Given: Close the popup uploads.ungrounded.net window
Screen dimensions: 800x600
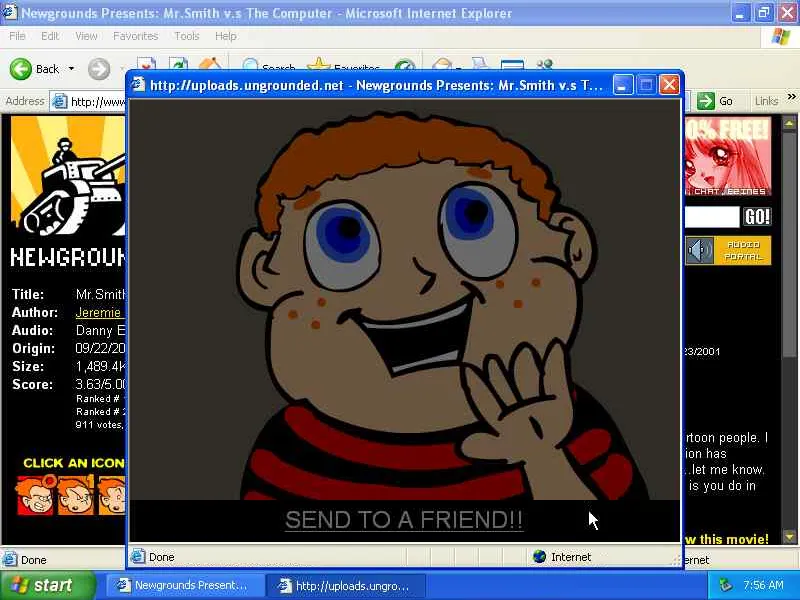Looking at the screenshot, I should 669,85.
